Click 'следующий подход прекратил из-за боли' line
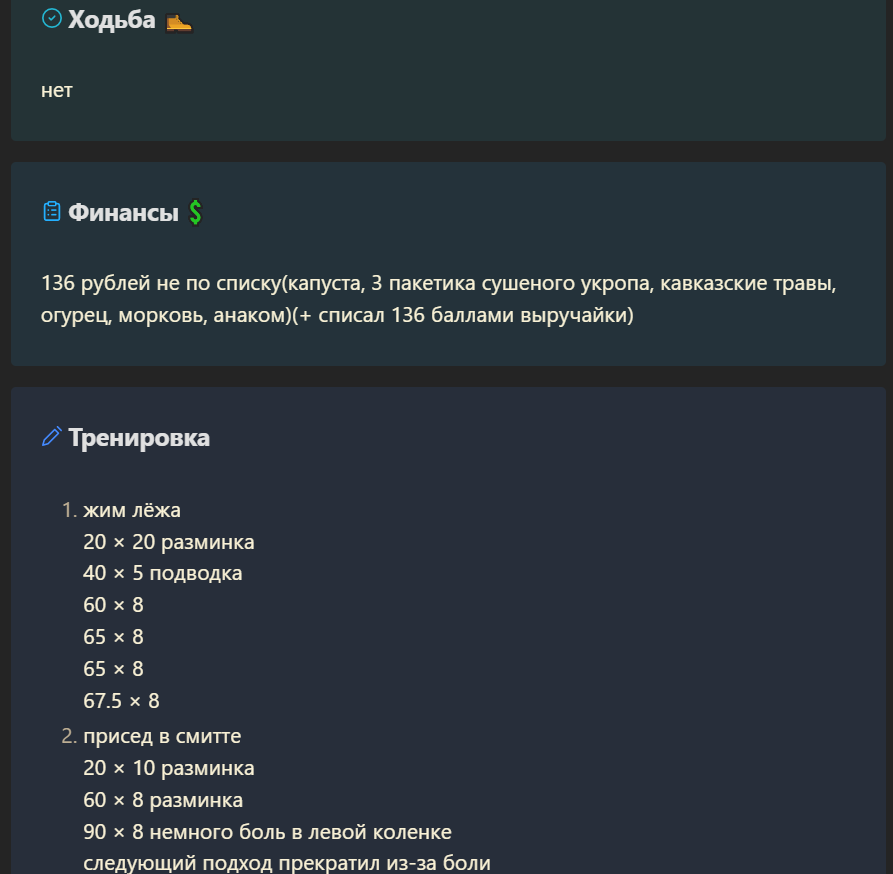The height and width of the screenshot is (874, 893). [x=286, y=863]
